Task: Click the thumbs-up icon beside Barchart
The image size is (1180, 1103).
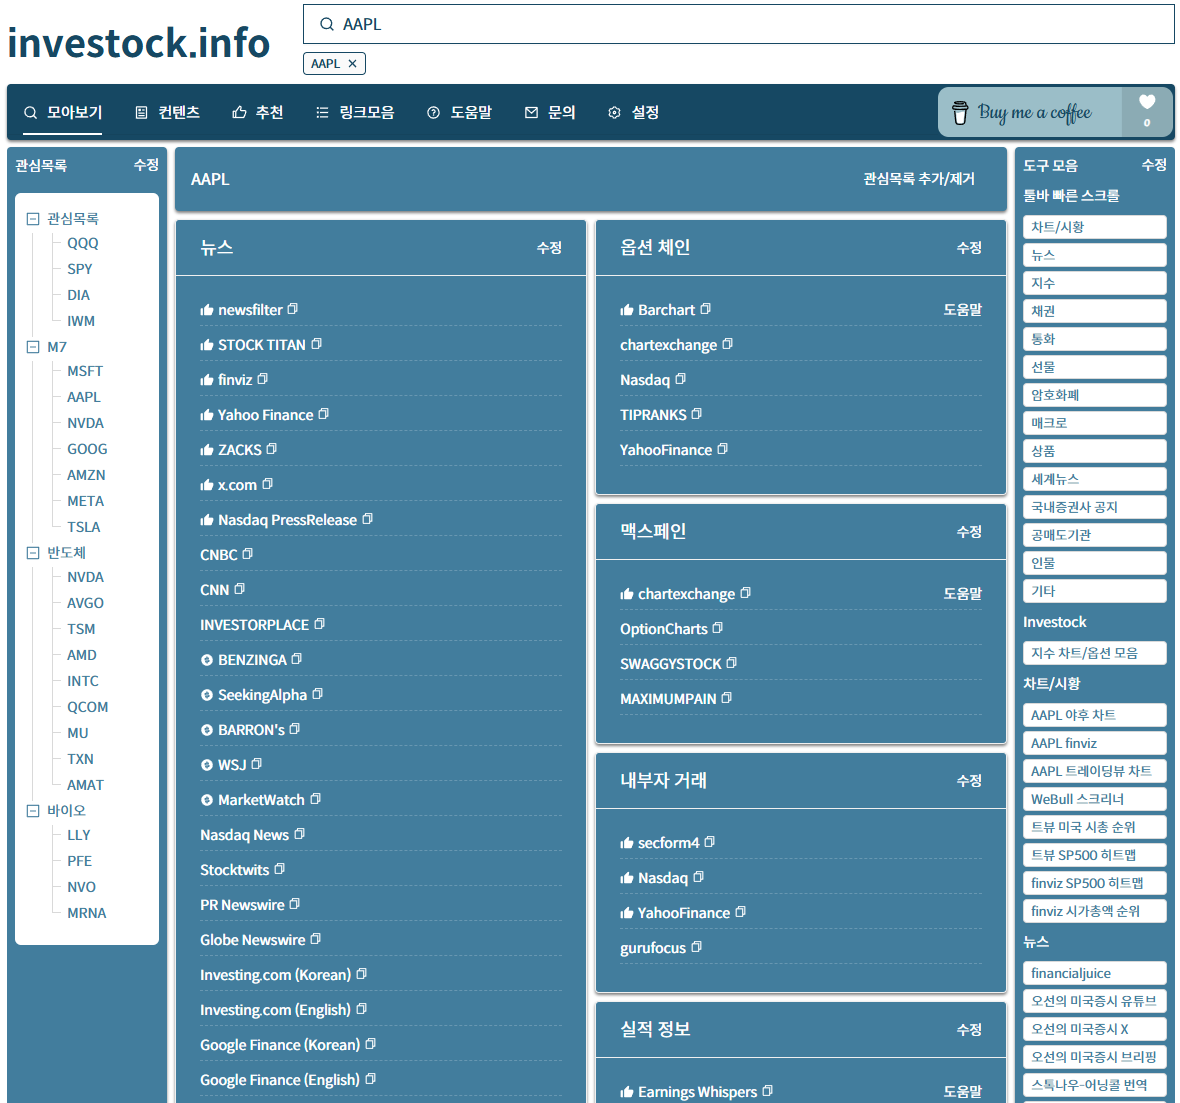Action: coord(627,310)
